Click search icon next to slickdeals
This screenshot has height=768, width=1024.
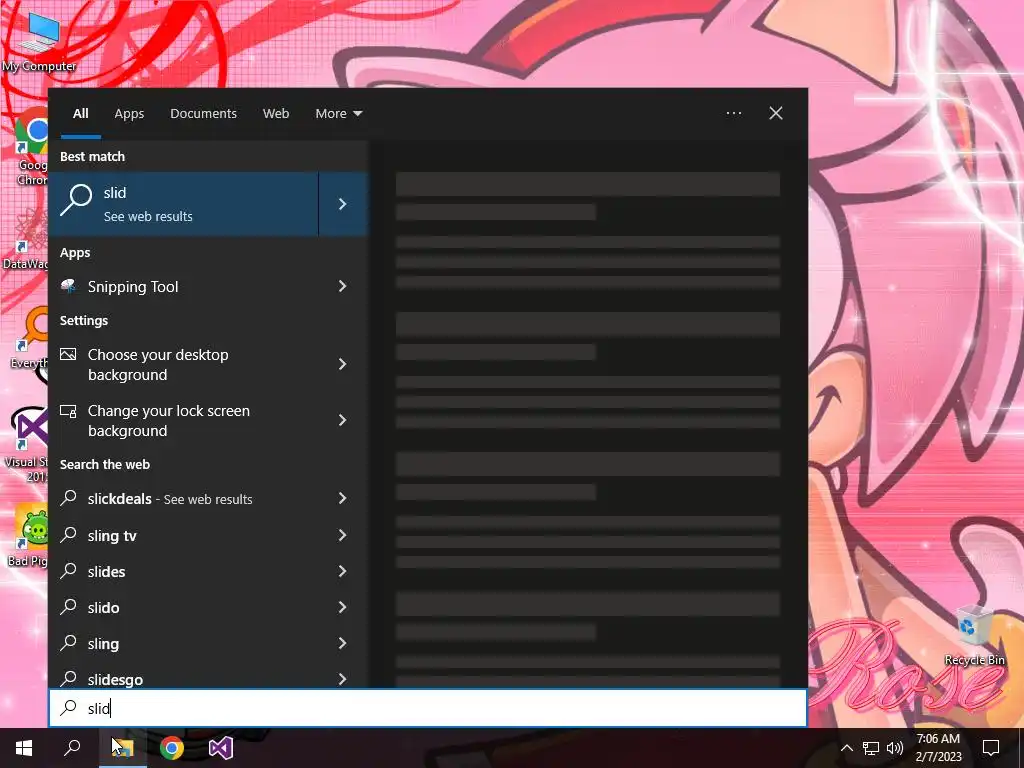69,498
